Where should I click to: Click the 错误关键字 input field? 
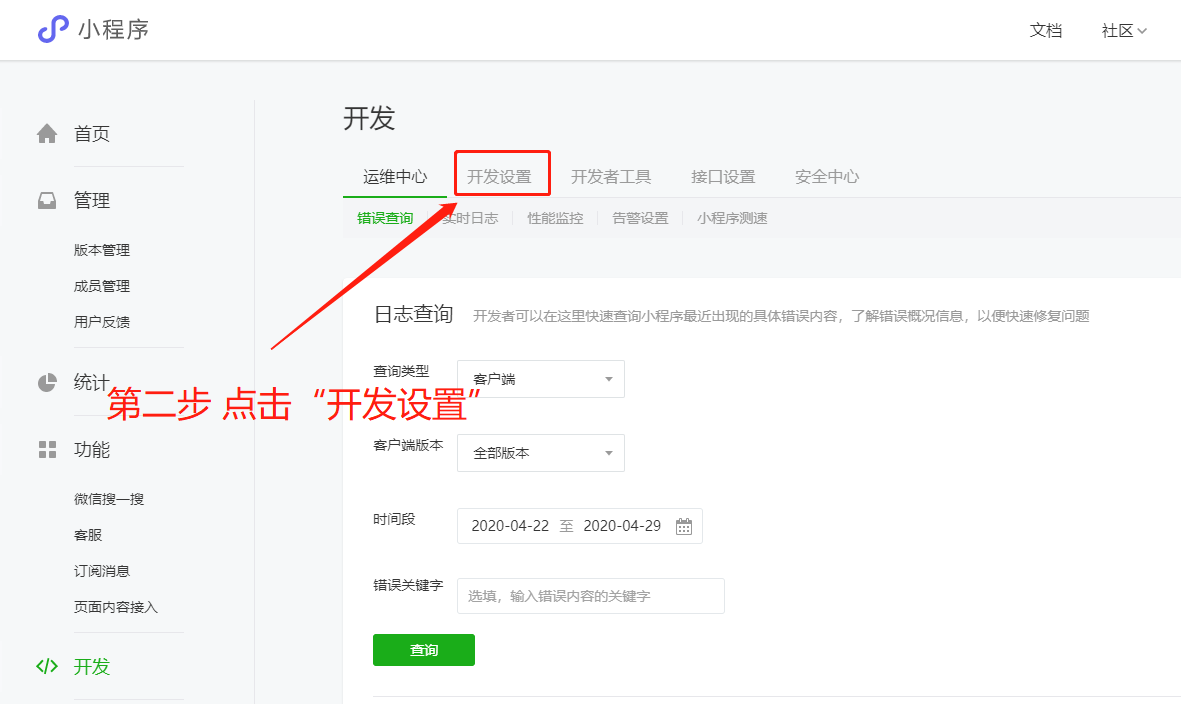[590, 596]
